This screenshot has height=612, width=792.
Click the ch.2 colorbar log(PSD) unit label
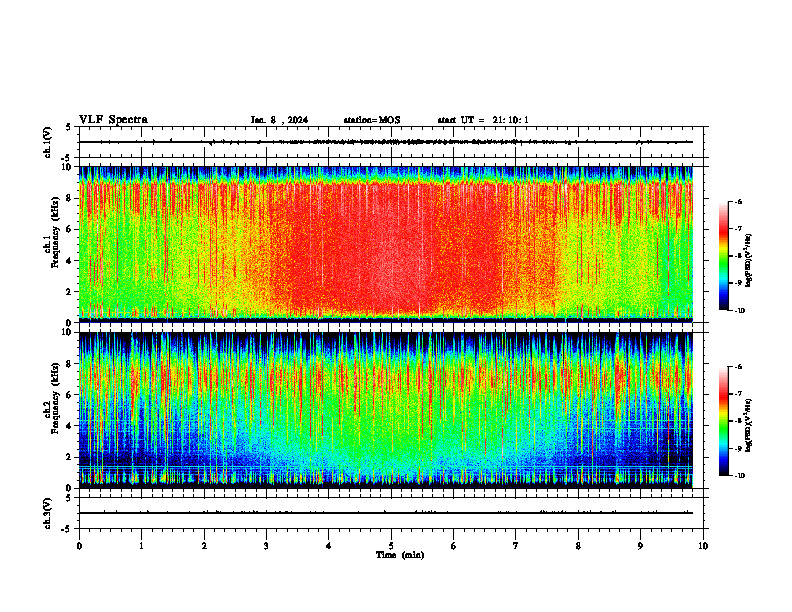click(x=749, y=425)
